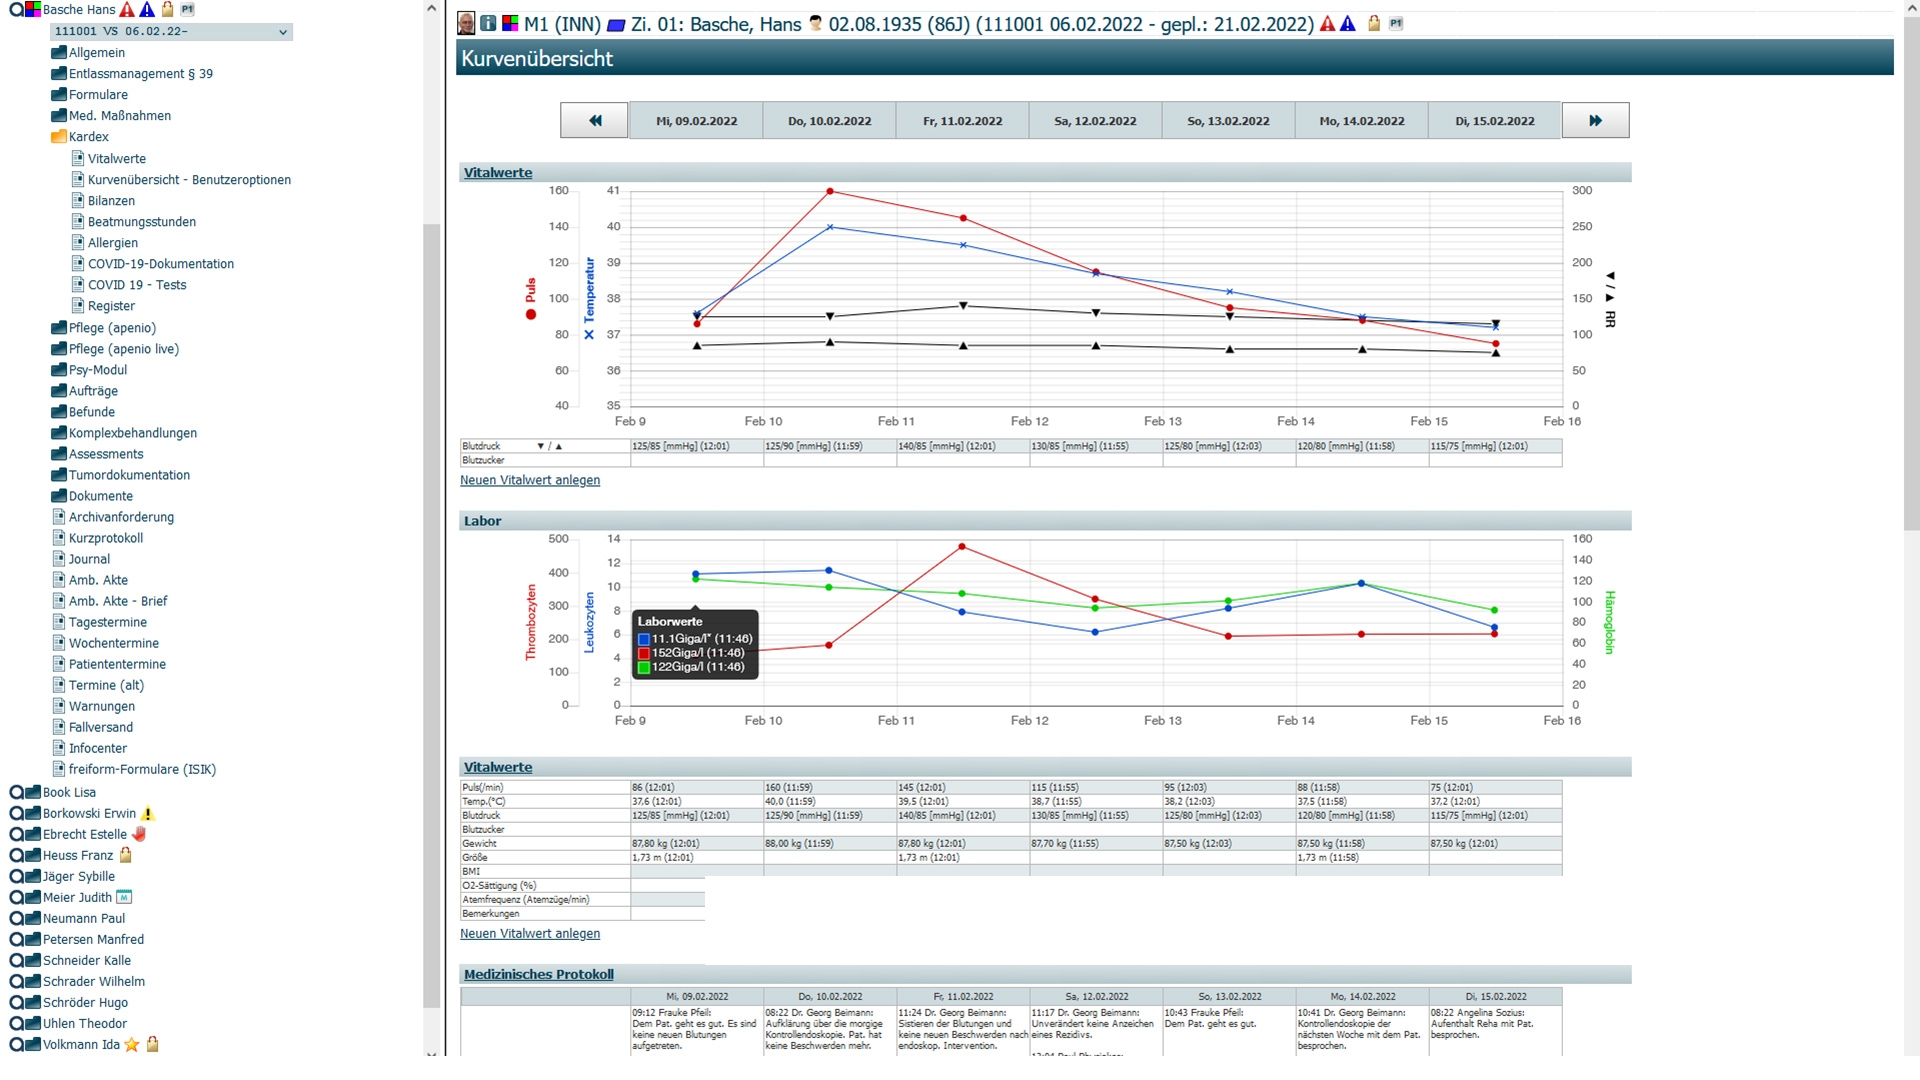This screenshot has height=1080, width=1920.
Task: Select circle marker next to Book Lisa
Action: coord(16,792)
